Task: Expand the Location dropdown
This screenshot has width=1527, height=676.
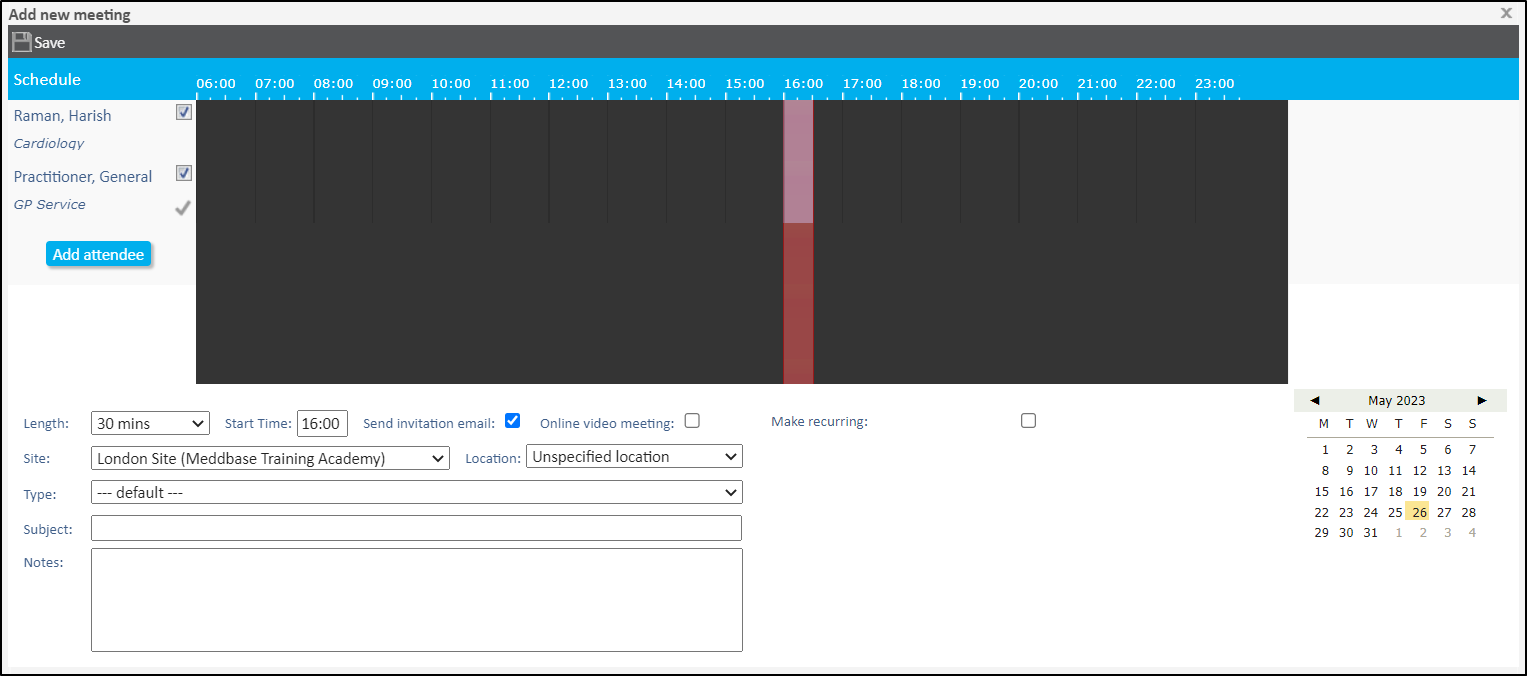Action: click(634, 457)
